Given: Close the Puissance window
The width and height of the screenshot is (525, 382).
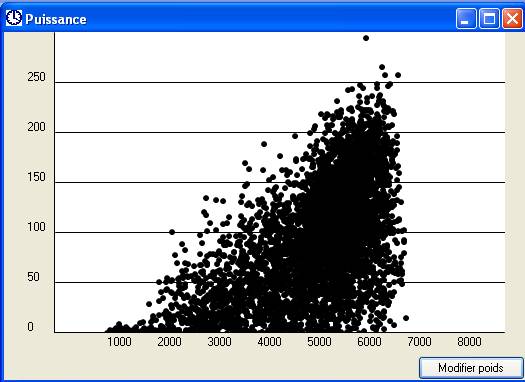Looking at the screenshot, I should (x=512, y=18).
